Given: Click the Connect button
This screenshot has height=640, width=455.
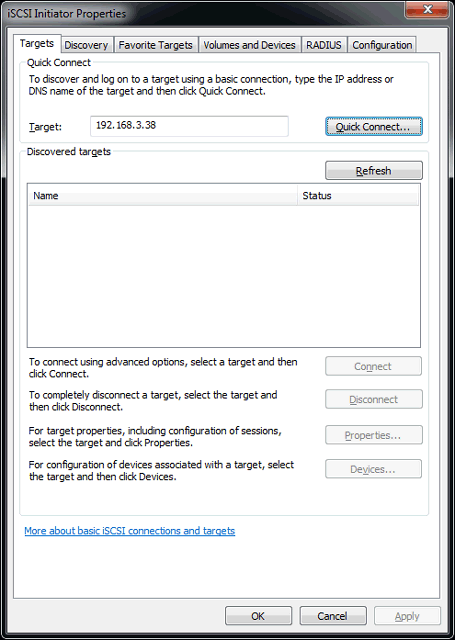Looking at the screenshot, I should [373, 367].
